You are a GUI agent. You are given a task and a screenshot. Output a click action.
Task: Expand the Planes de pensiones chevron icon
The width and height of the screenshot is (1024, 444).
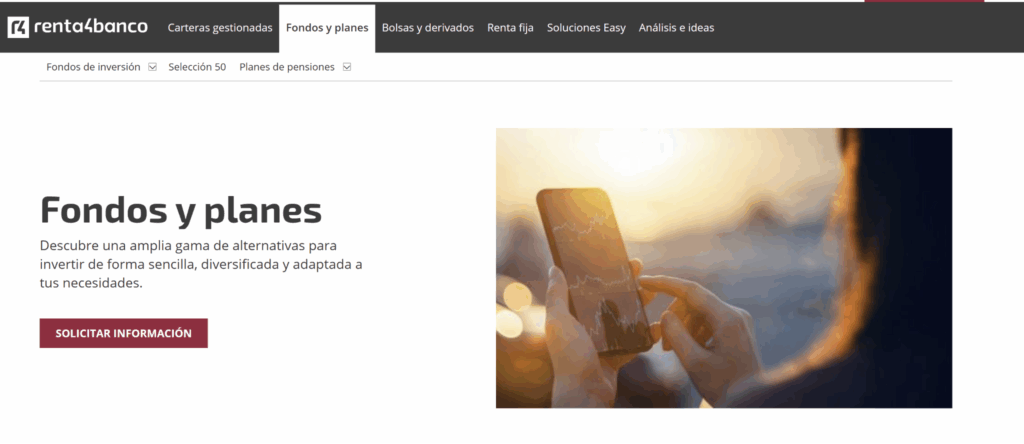coord(347,67)
